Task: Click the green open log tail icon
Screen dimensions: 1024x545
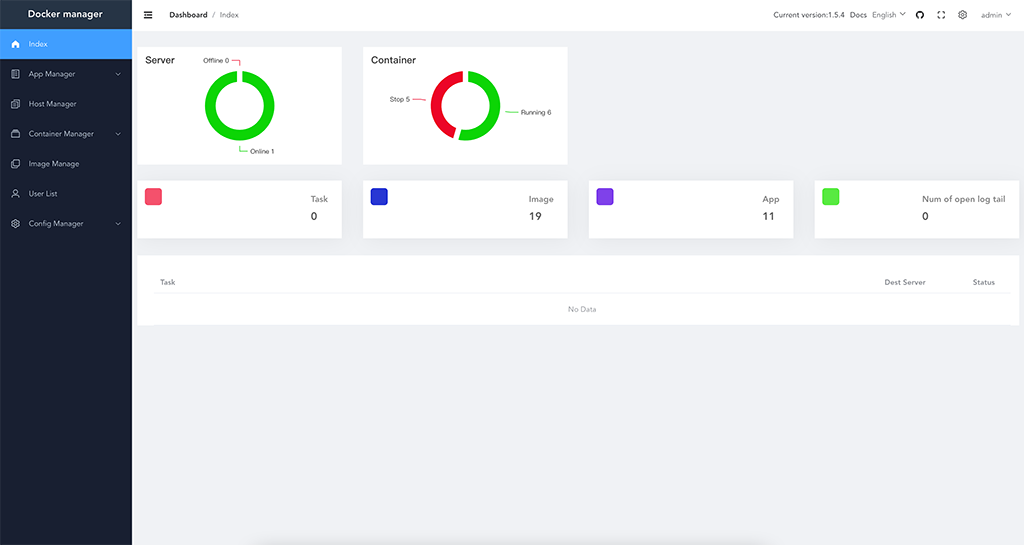Action: pyautogui.click(x=831, y=196)
